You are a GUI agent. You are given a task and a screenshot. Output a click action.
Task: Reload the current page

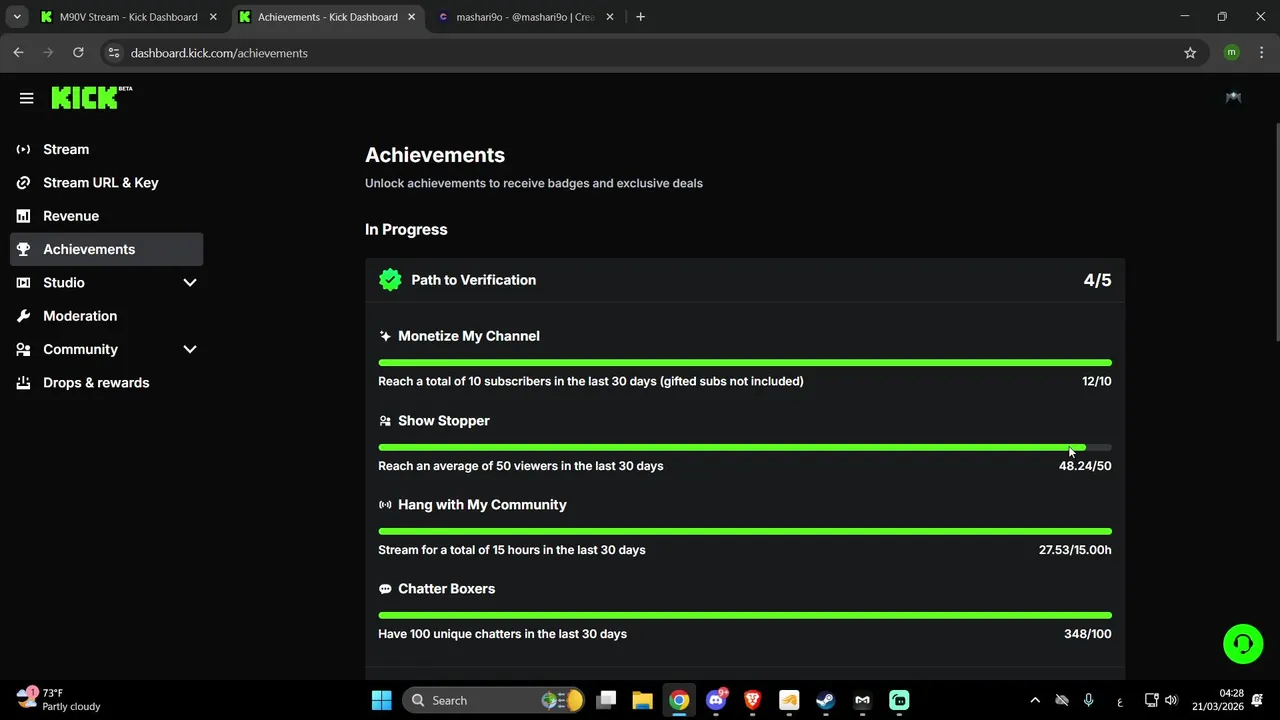tap(78, 53)
